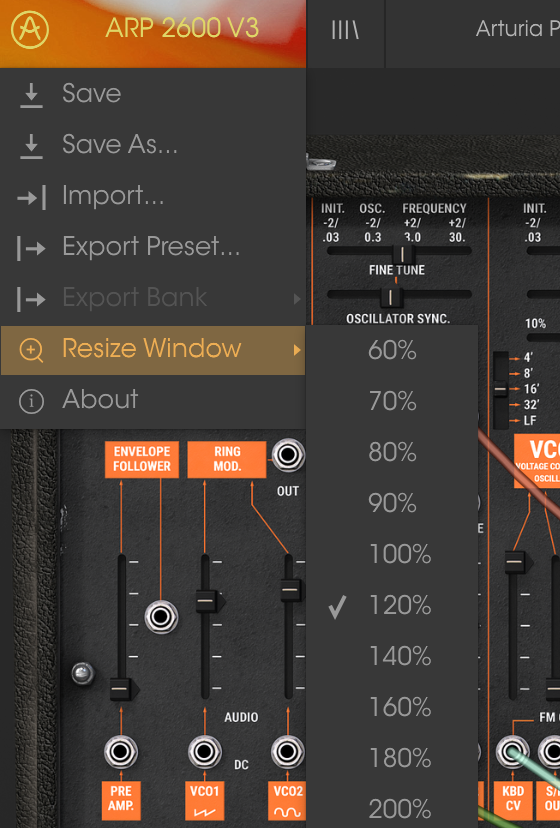
Task: Click the VCO1 sawtooth input jack
Action: [204, 751]
